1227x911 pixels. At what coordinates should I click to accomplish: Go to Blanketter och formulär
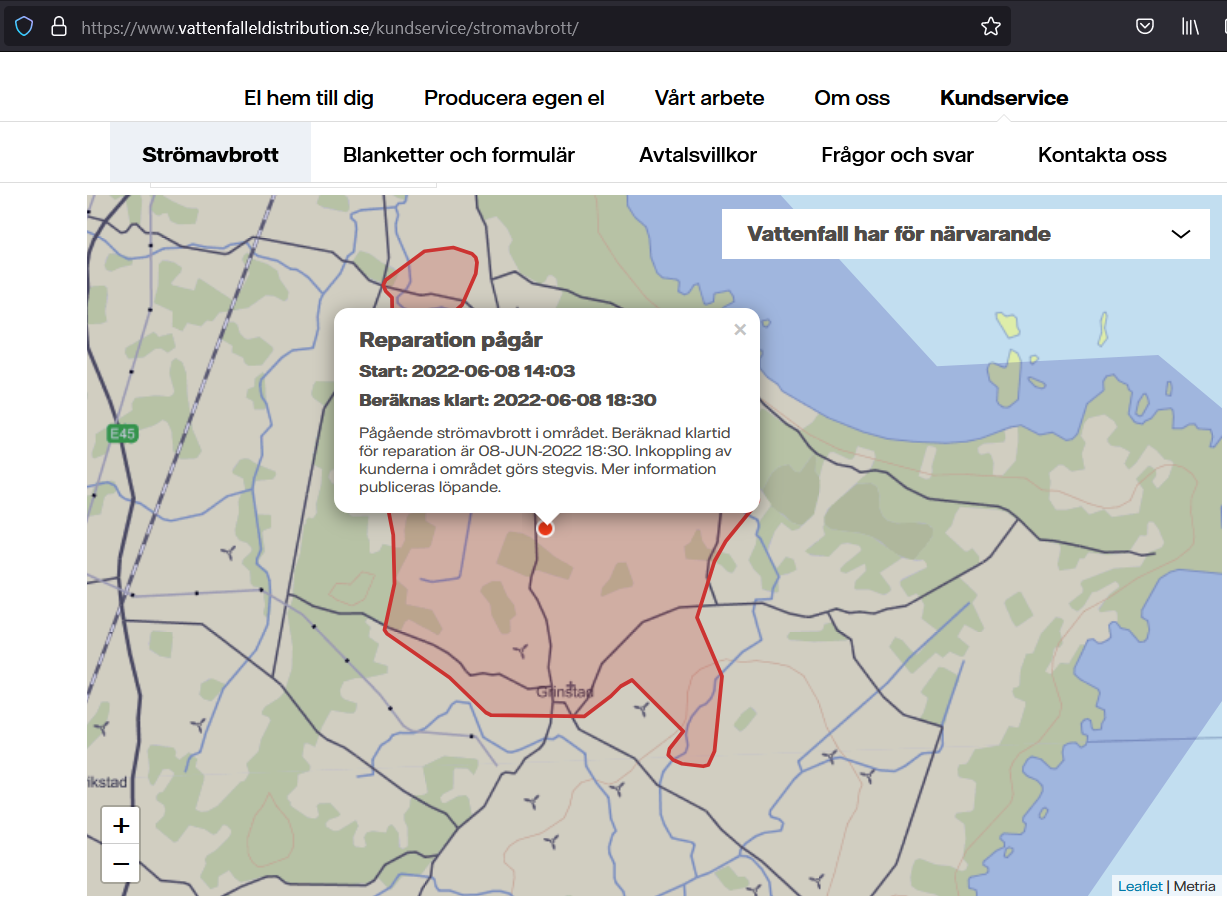point(459,155)
